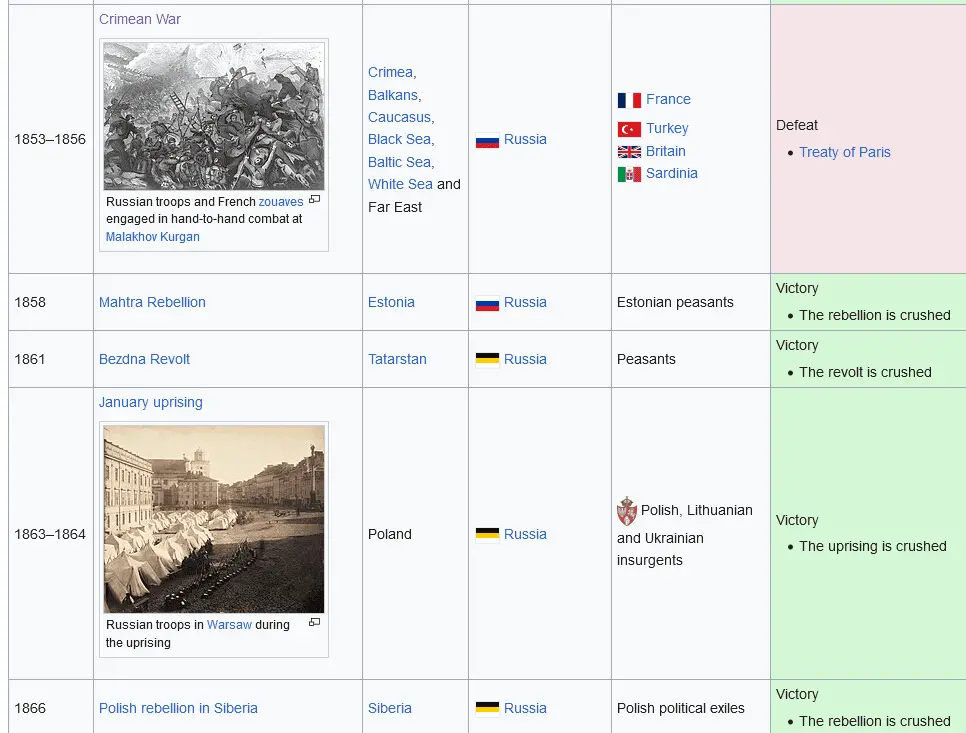This screenshot has width=966, height=733.
Task: Open the France link
Action: point(668,99)
